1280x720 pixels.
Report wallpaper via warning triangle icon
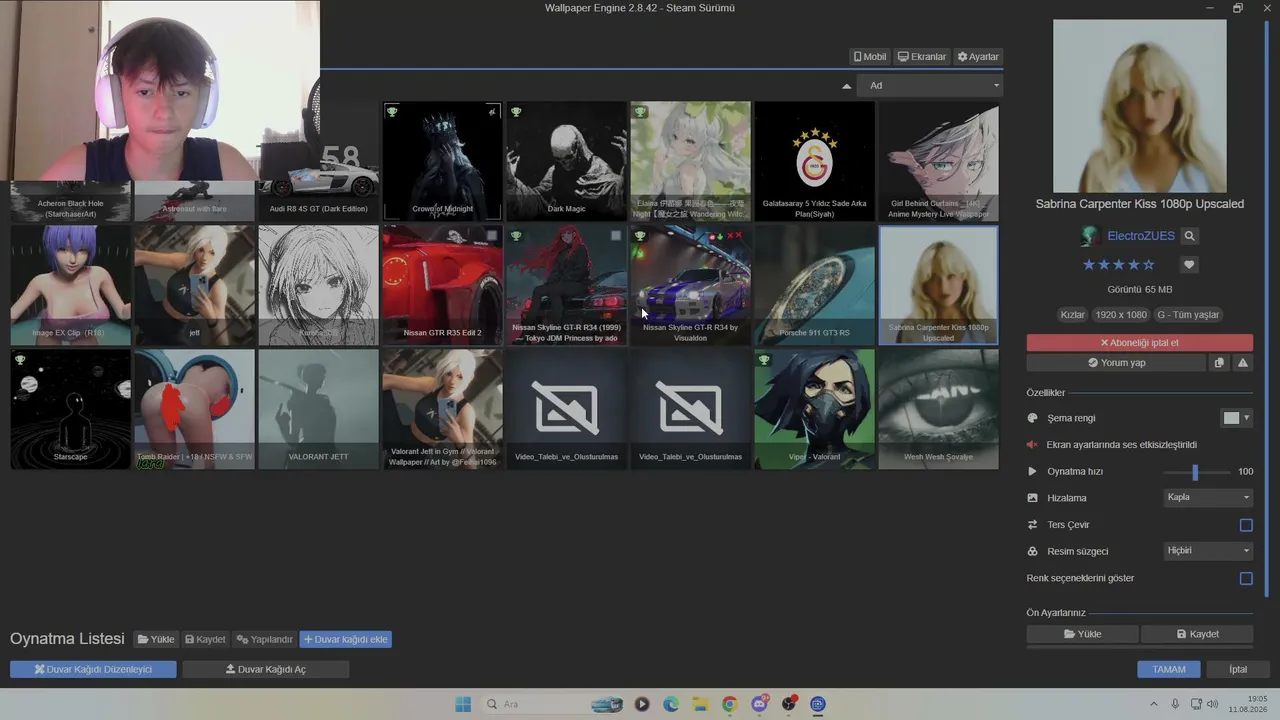pos(1243,363)
